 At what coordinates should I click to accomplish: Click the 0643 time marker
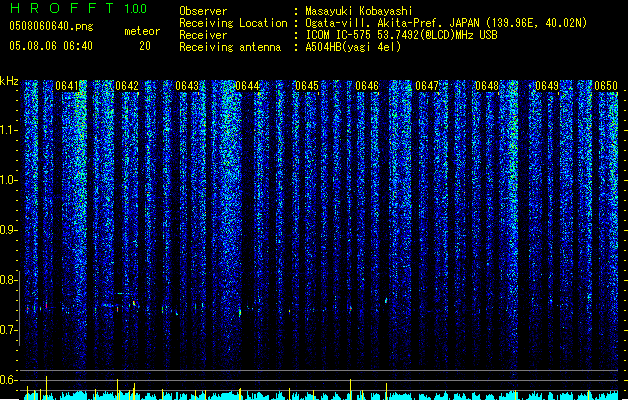pos(187,86)
